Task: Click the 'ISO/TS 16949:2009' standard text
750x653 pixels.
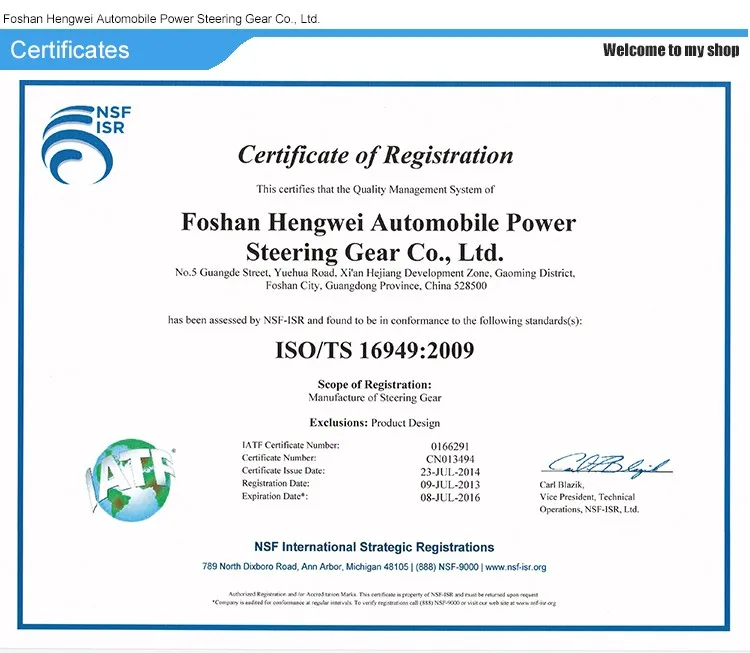Action: [x=375, y=350]
